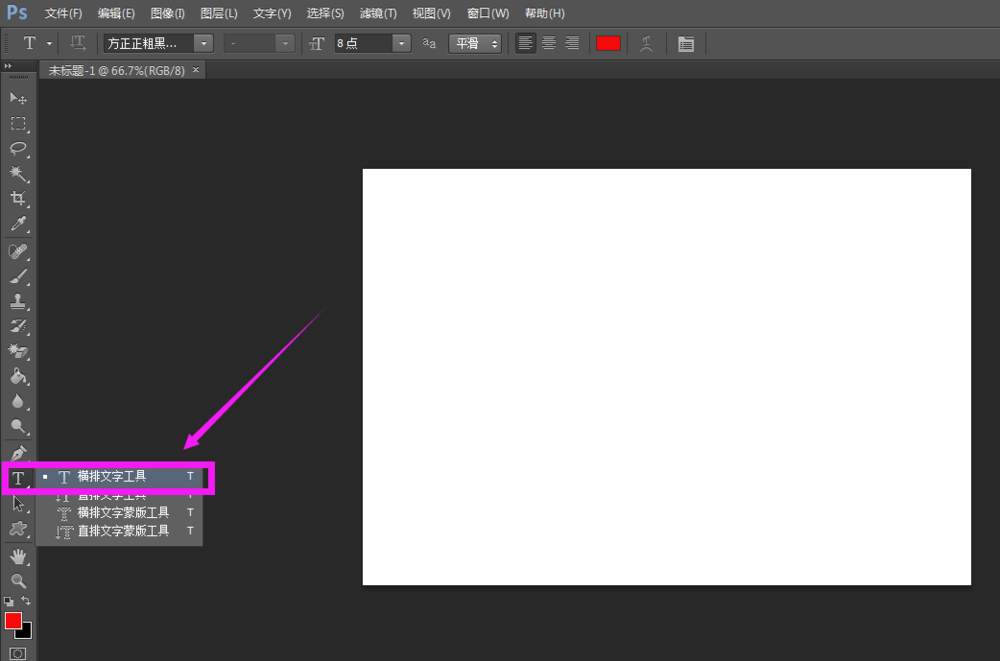Screen dimensions: 1000x661
Task: Choose 横排文字蒙版工具 from the flyout
Action: 123,512
